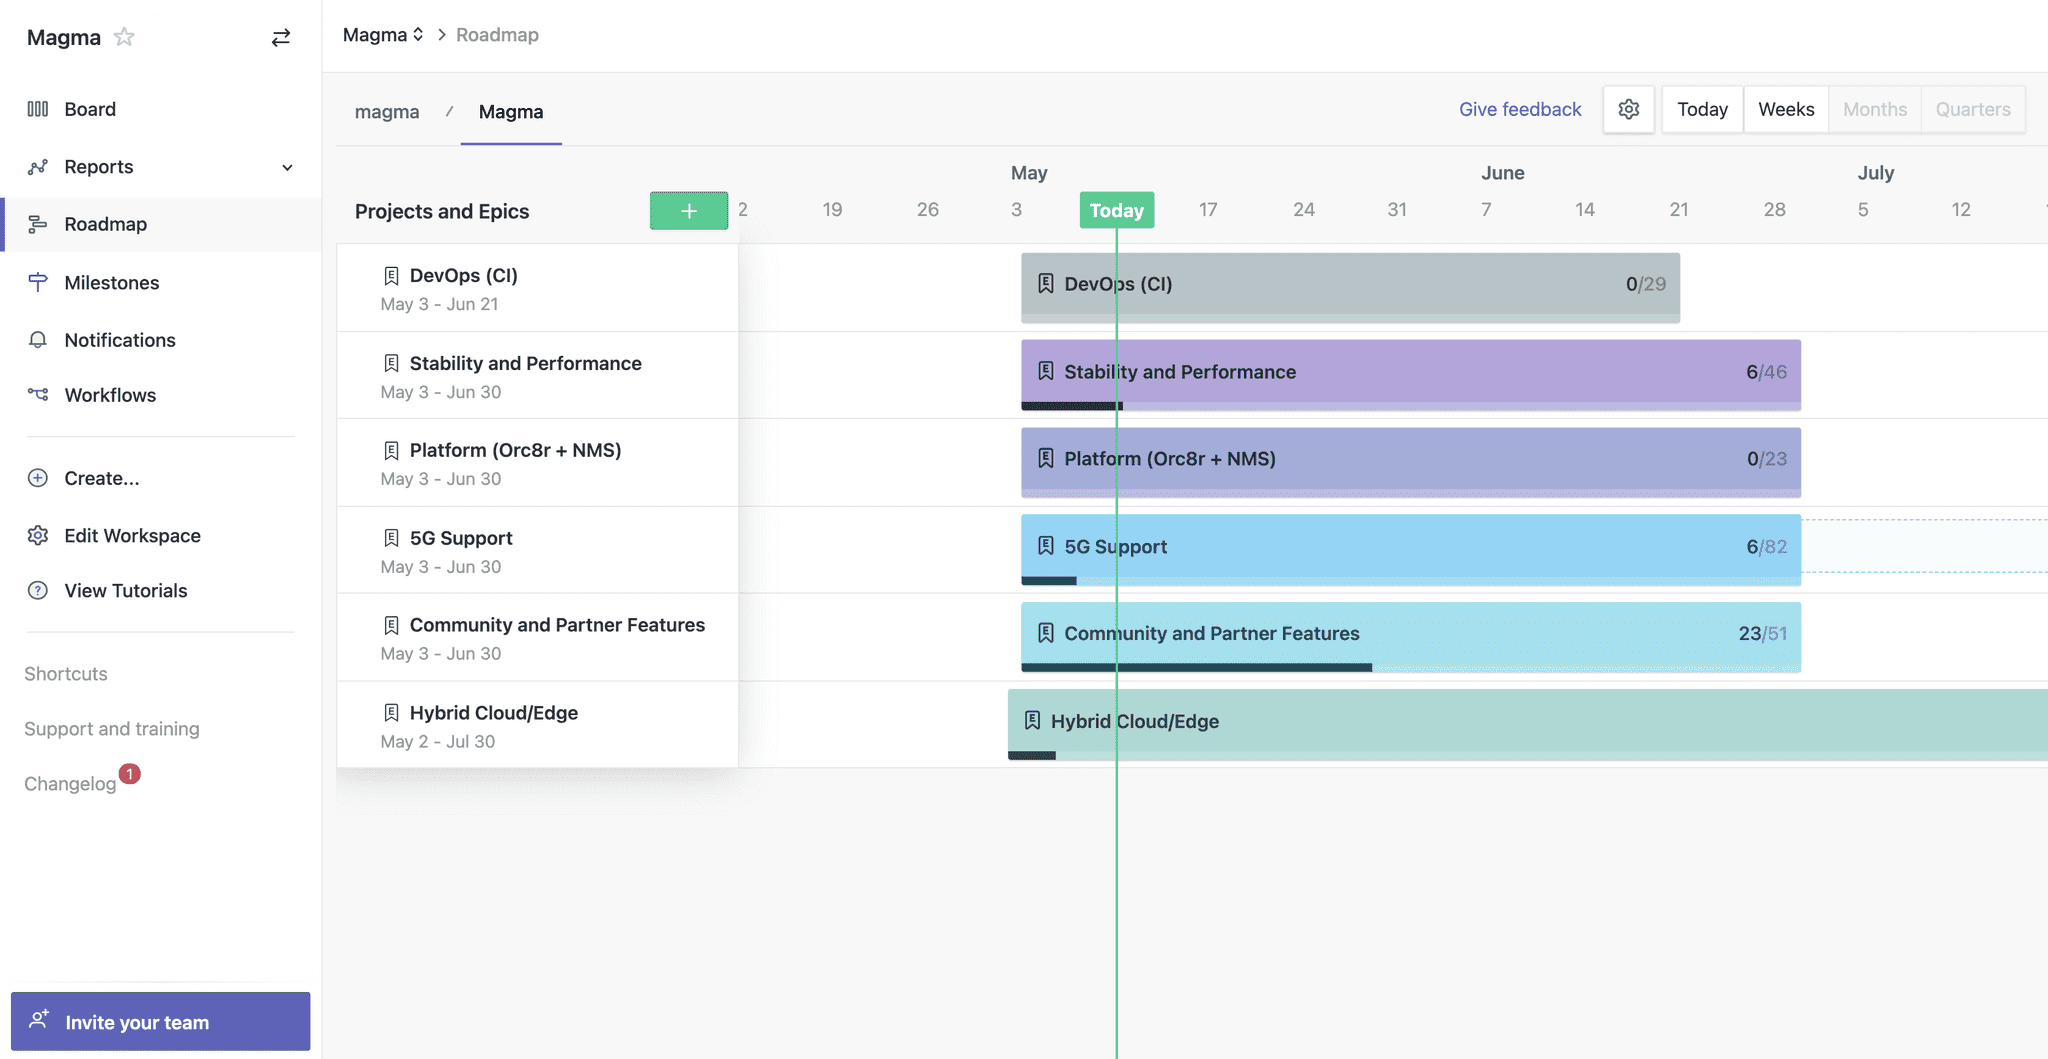Switch to the magma tab
The image size is (2048, 1059).
pyautogui.click(x=387, y=112)
